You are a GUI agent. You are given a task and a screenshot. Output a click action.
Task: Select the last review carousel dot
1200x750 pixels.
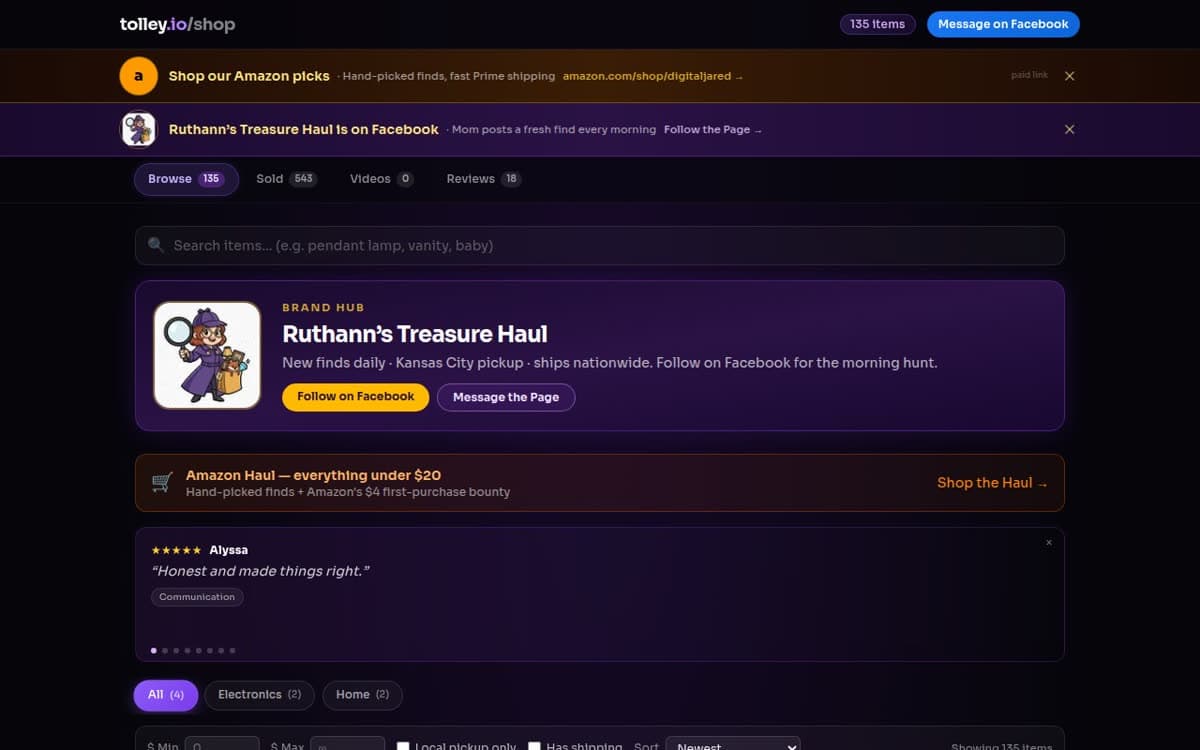coord(232,651)
